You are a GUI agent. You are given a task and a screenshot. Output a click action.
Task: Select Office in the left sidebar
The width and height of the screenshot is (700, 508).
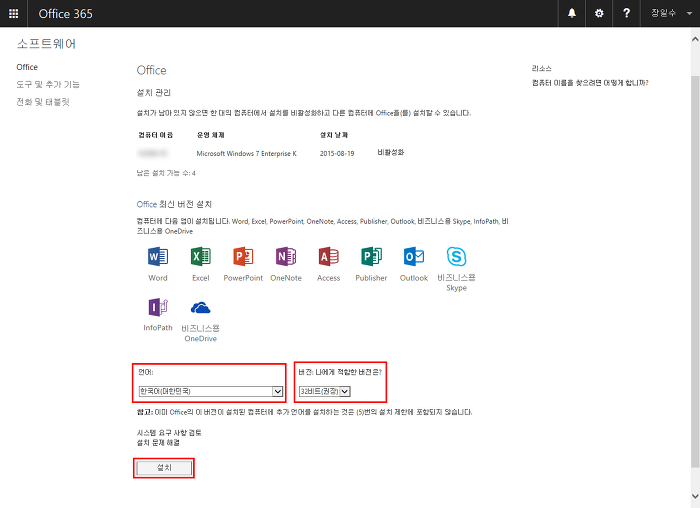pos(27,67)
